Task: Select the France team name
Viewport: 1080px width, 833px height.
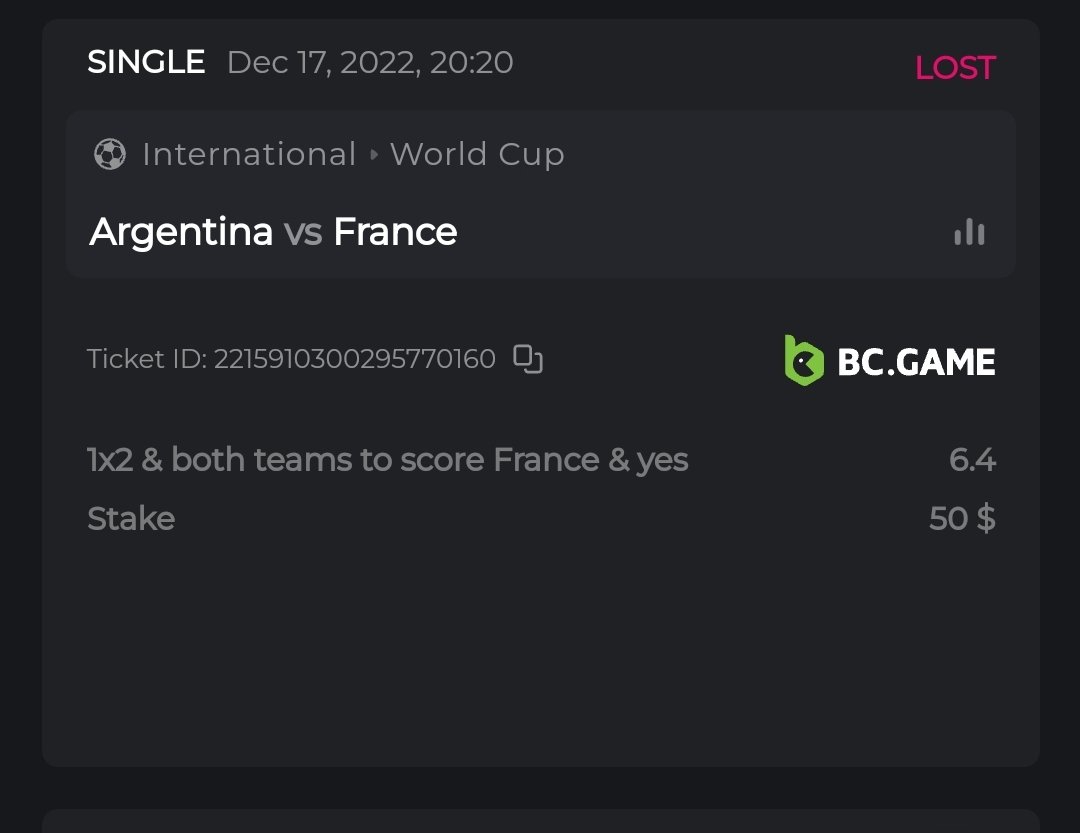Action: 395,232
